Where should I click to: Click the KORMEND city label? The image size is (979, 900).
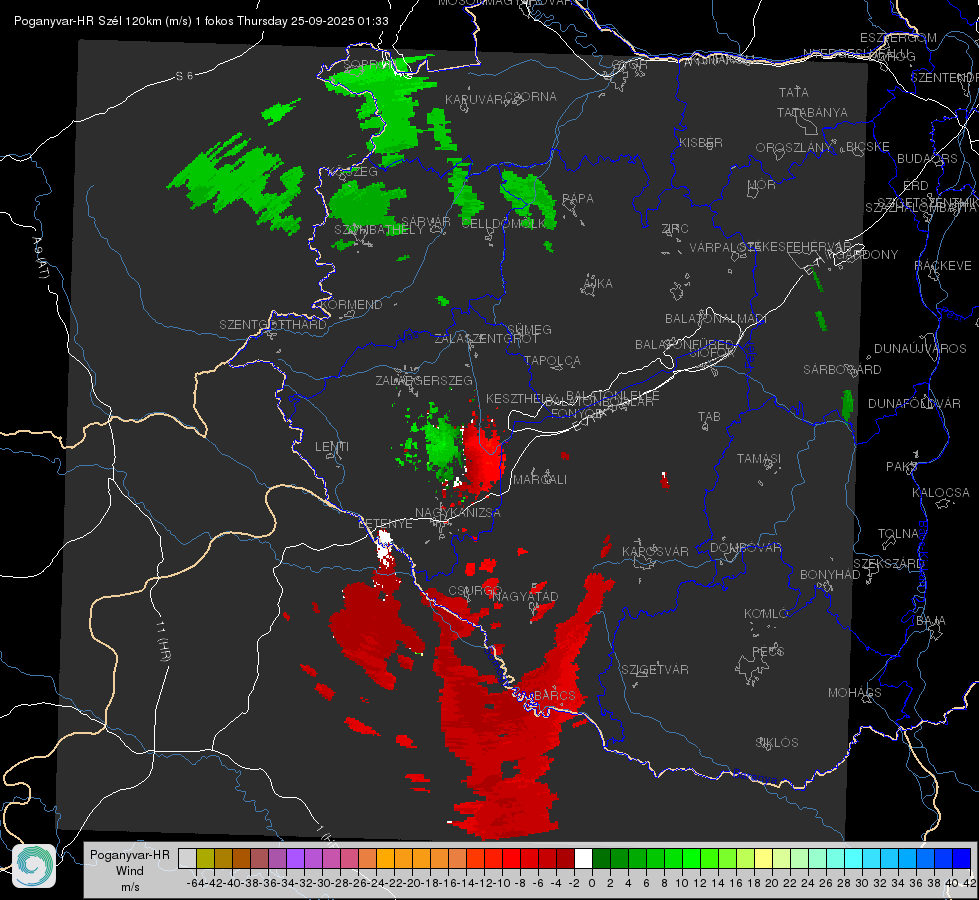(x=350, y=305)
